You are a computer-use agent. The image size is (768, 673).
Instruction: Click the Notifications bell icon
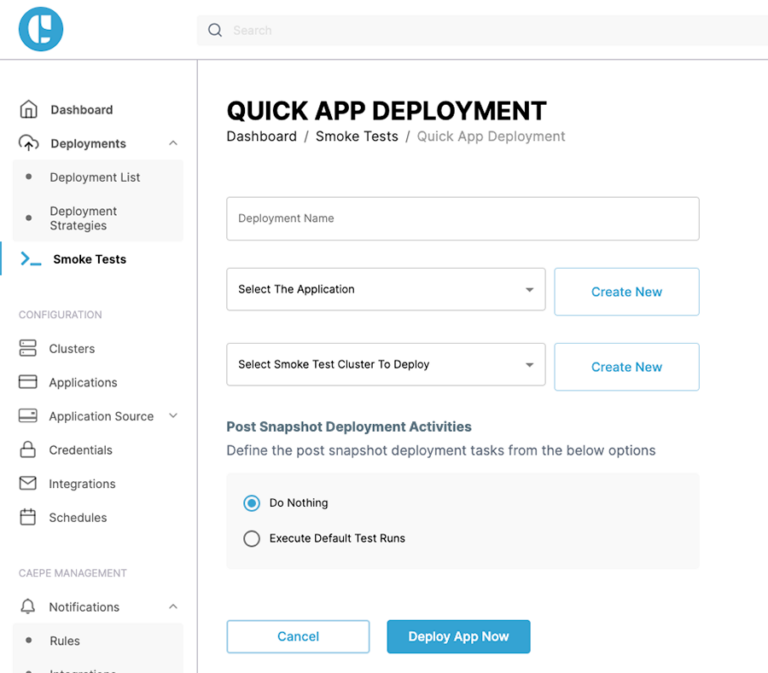pyautogui.click(x=28, y=607)
